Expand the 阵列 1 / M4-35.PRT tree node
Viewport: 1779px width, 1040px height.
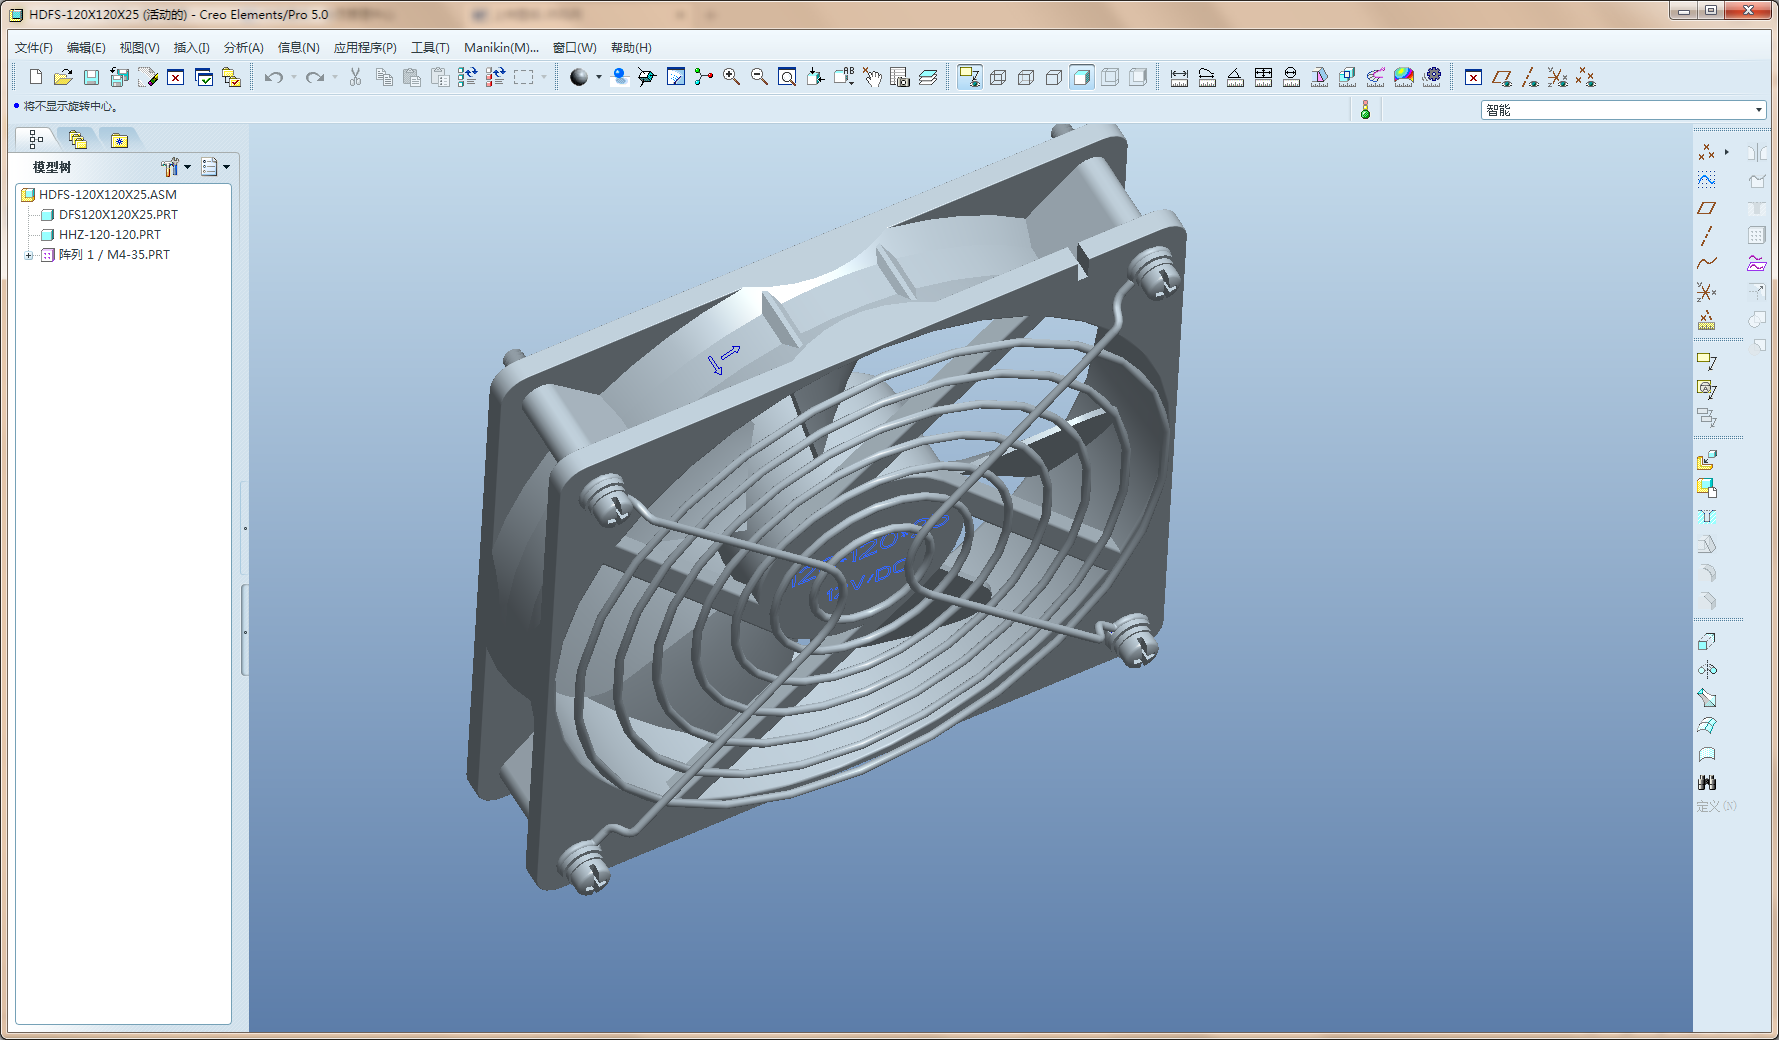28,255
